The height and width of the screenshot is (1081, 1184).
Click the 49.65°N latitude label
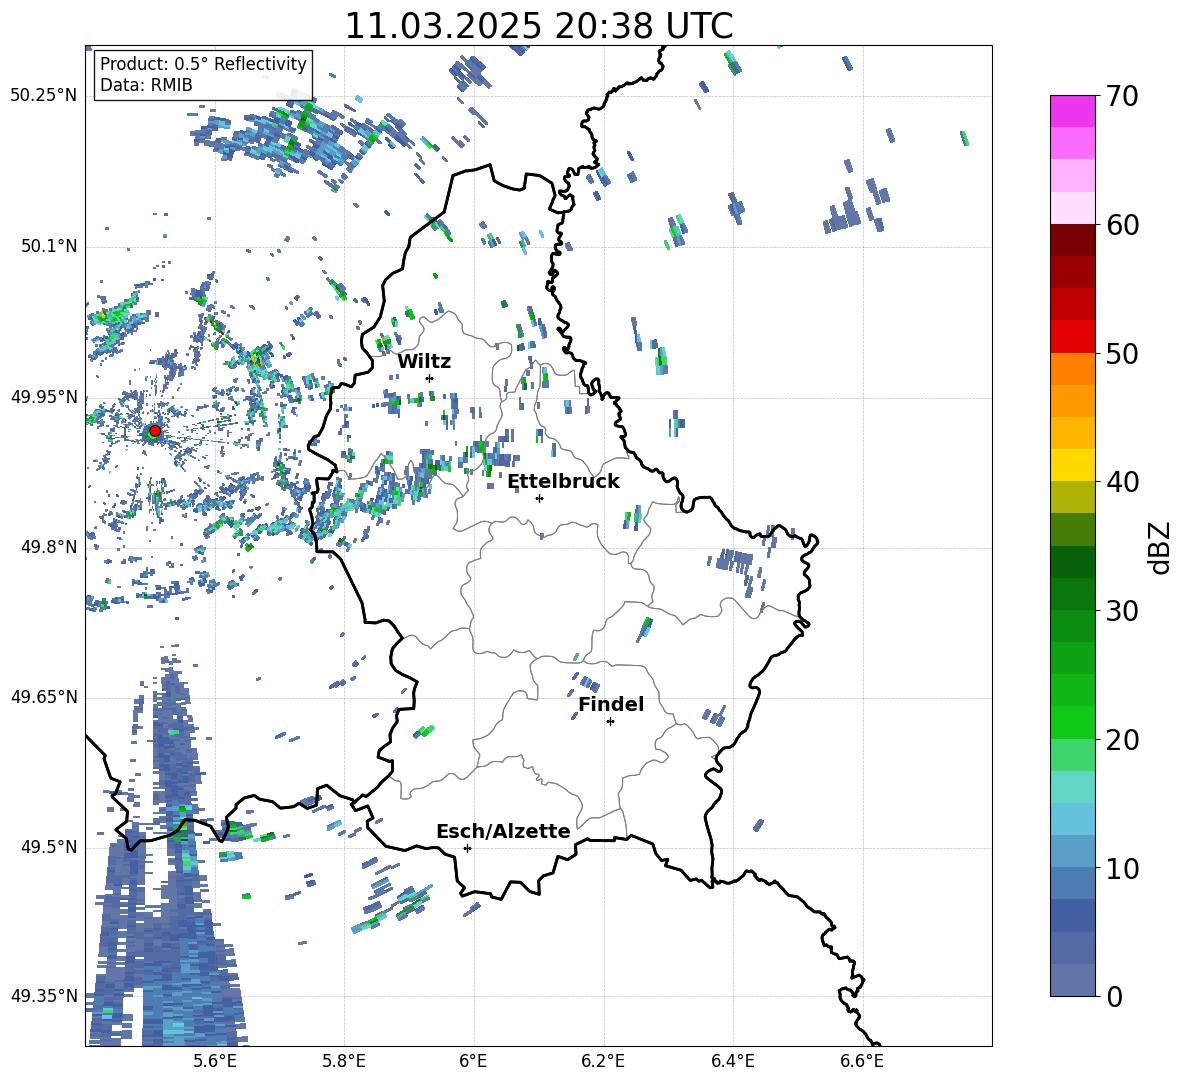pyautogui.click(x=44, y=697)
